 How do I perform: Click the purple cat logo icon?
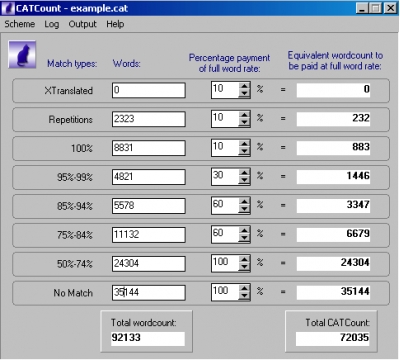tap(22, 54)
